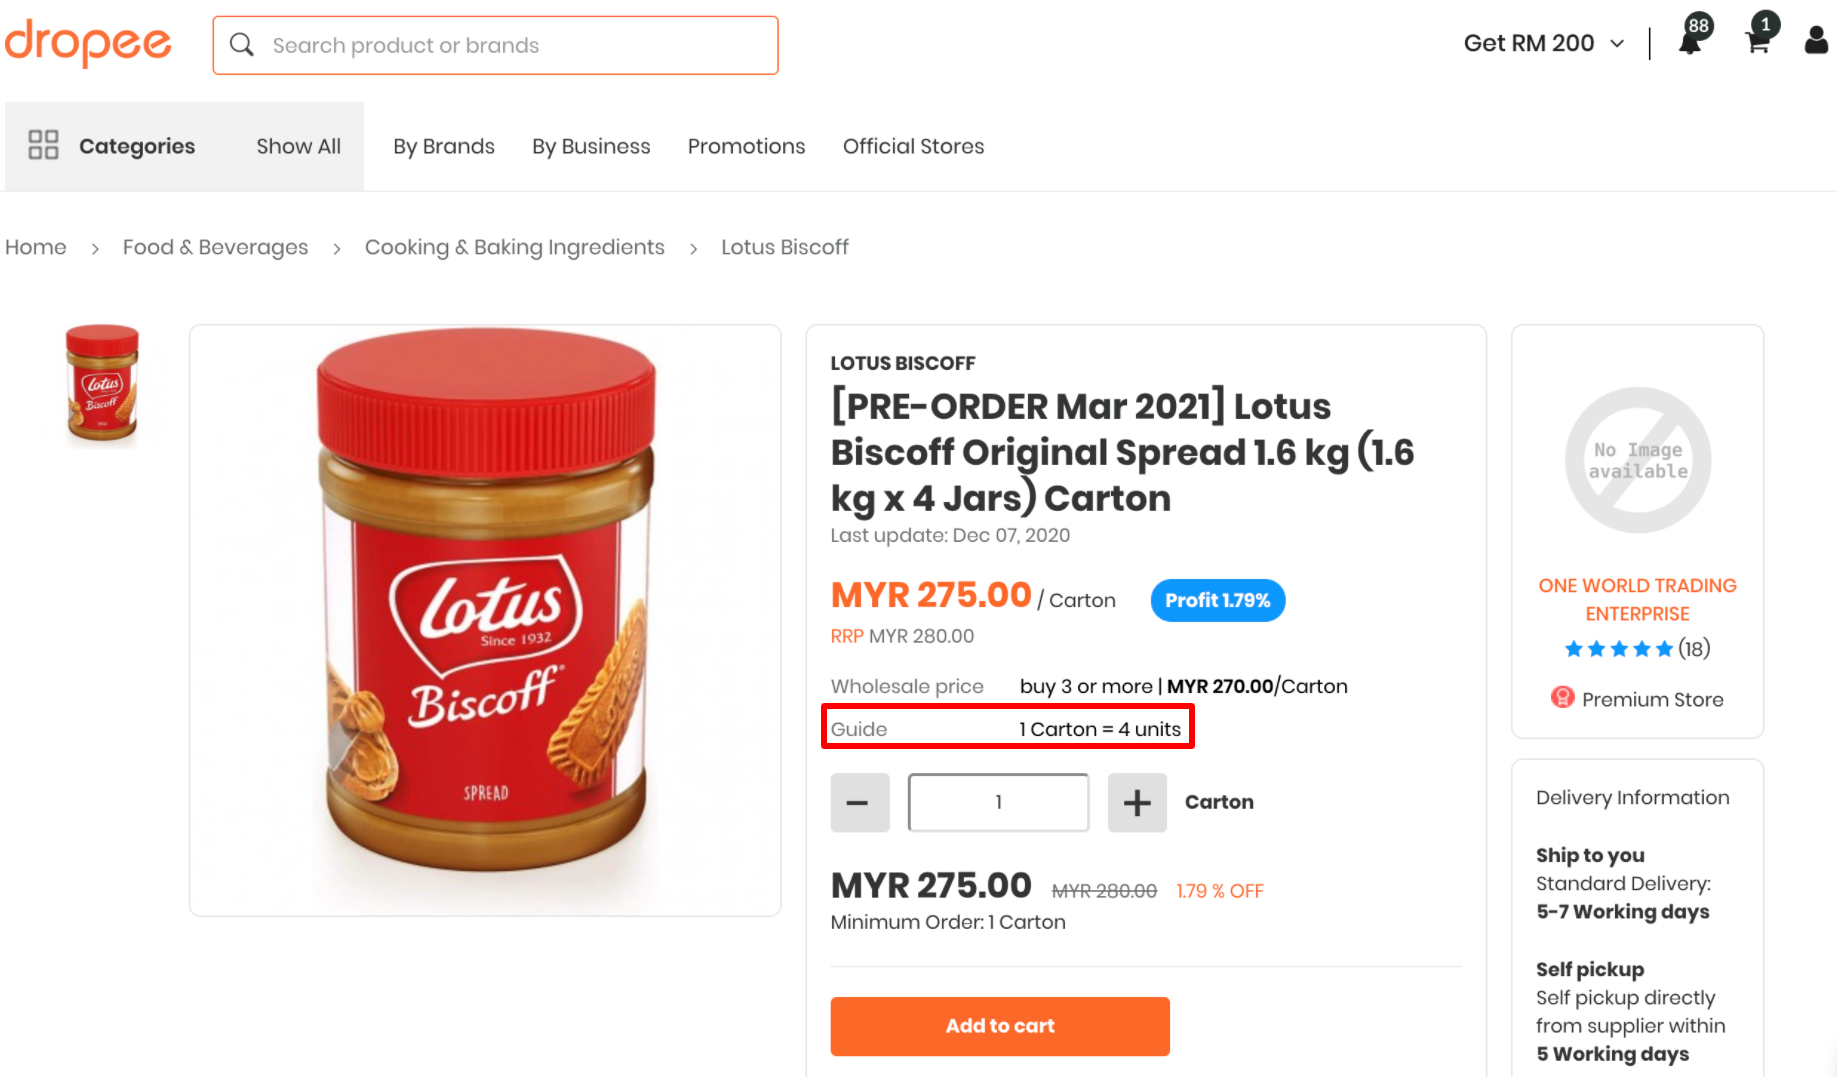
Task: Select the Lotus Biscoff jar thumbnail
Action: [x=102, y=383]
